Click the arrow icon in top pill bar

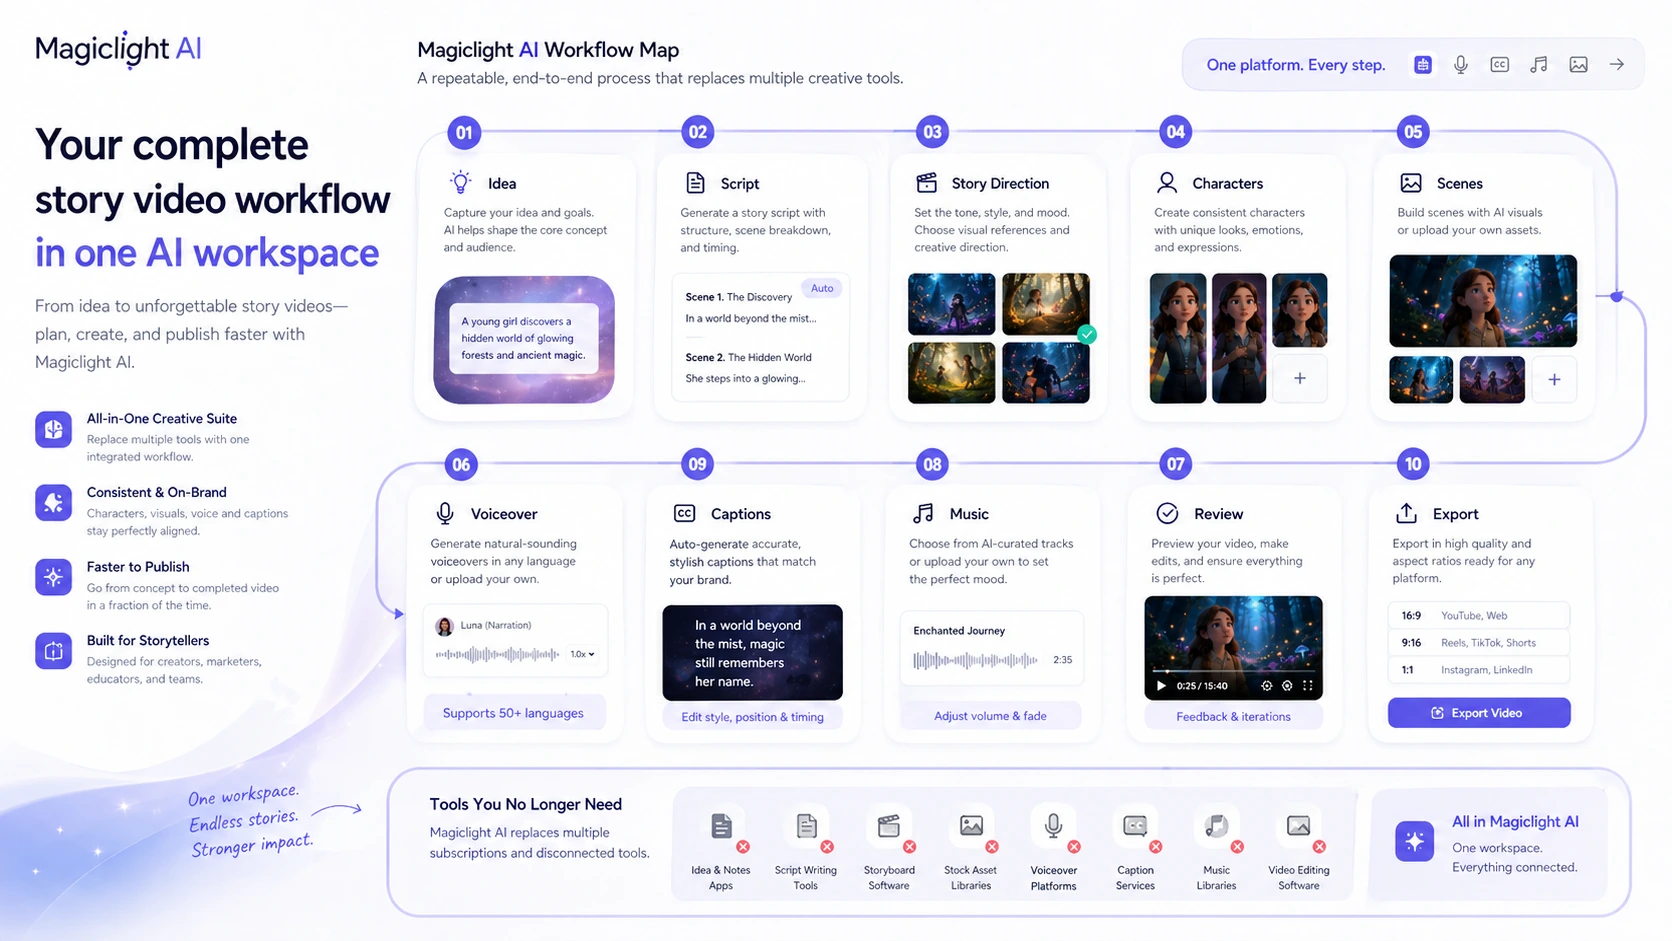[1617, 65]
